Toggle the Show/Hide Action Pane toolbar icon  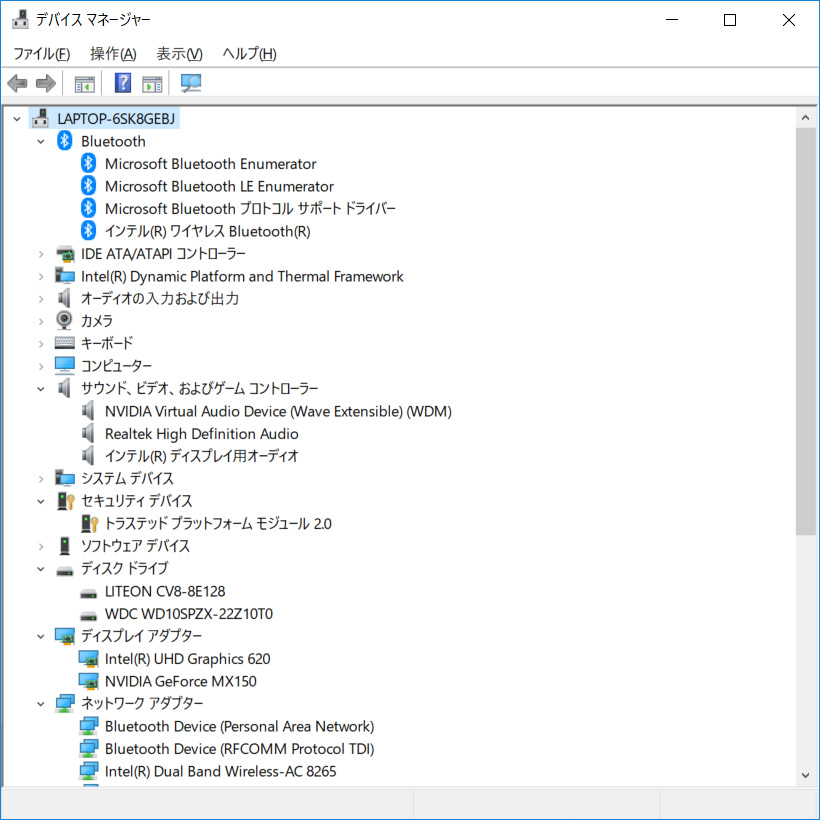[152, 83]
